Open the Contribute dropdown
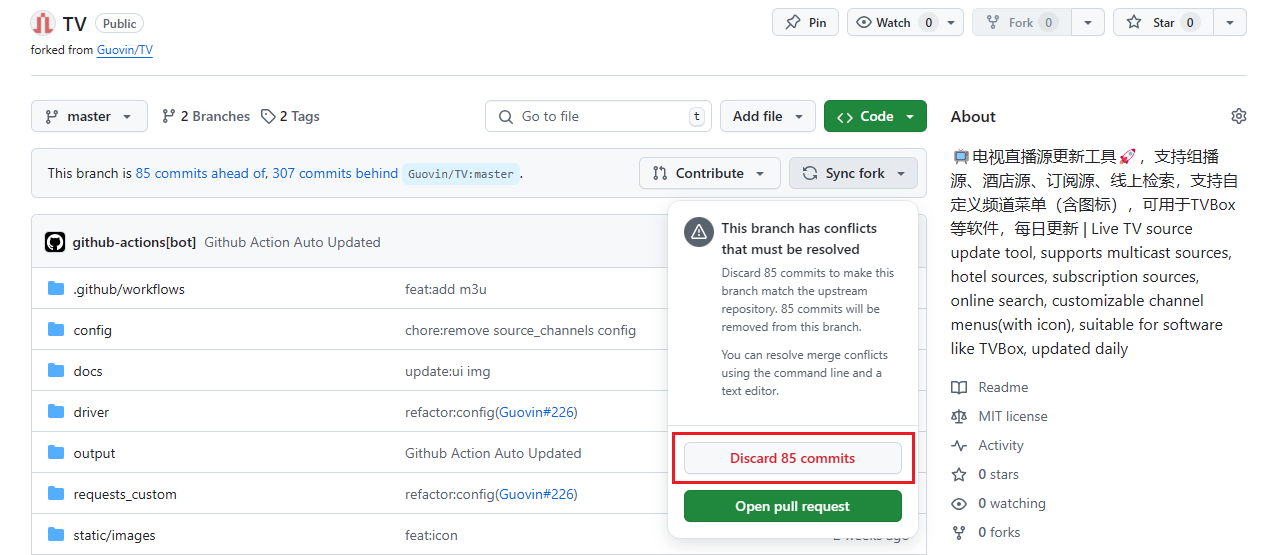The image size is (1281, 555). coord(709,173)
